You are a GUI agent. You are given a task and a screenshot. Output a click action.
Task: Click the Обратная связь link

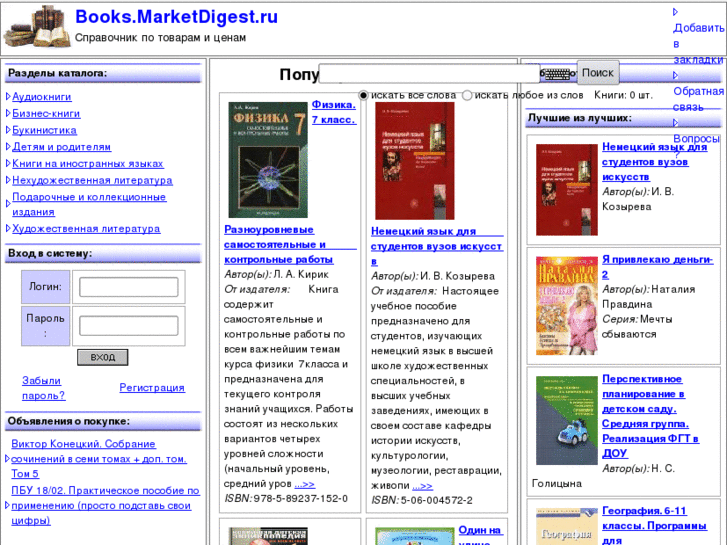click(699, 99)
